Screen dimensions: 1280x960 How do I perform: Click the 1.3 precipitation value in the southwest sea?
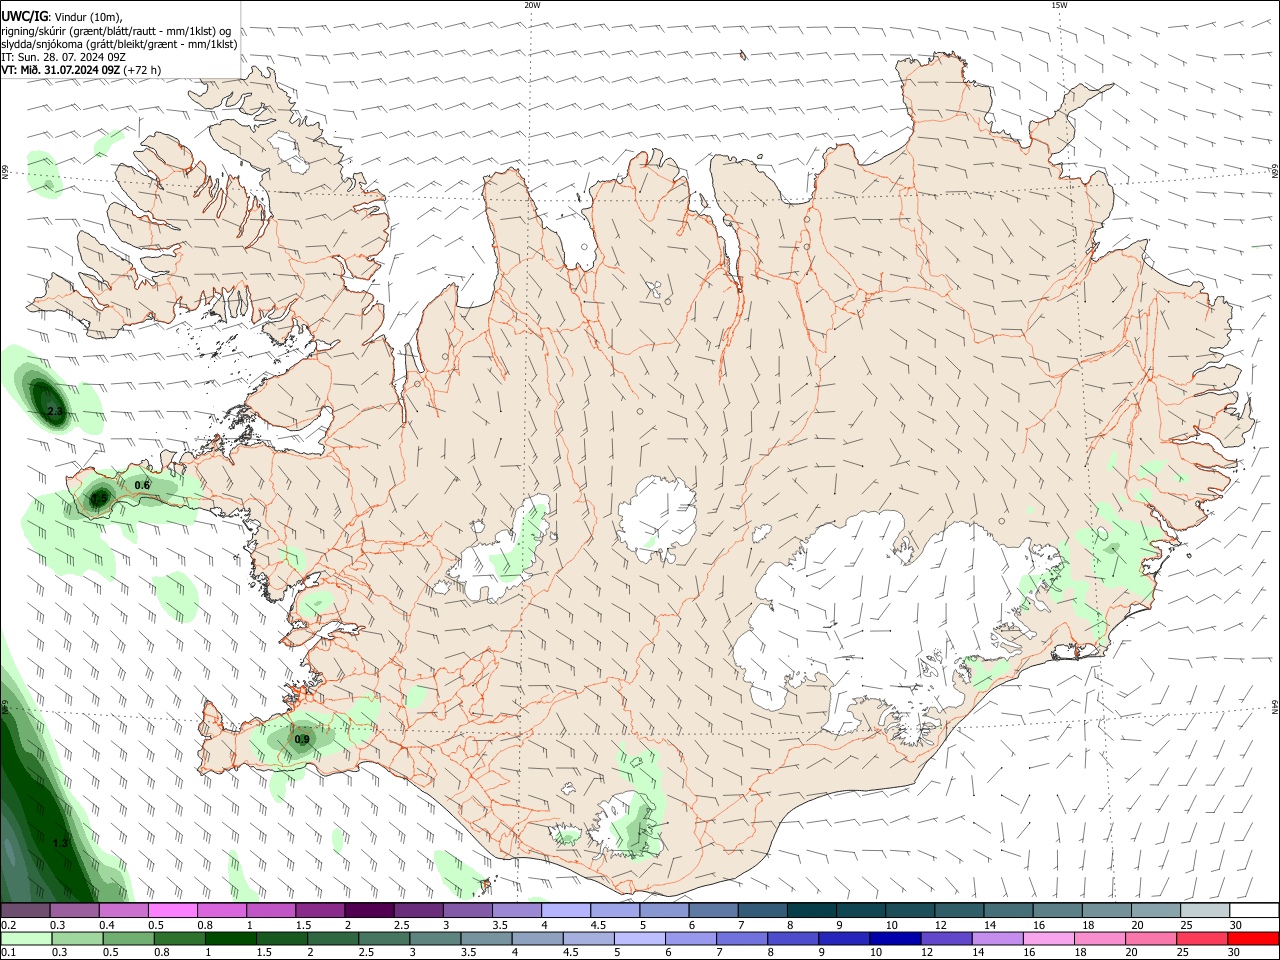click(60, 844)
